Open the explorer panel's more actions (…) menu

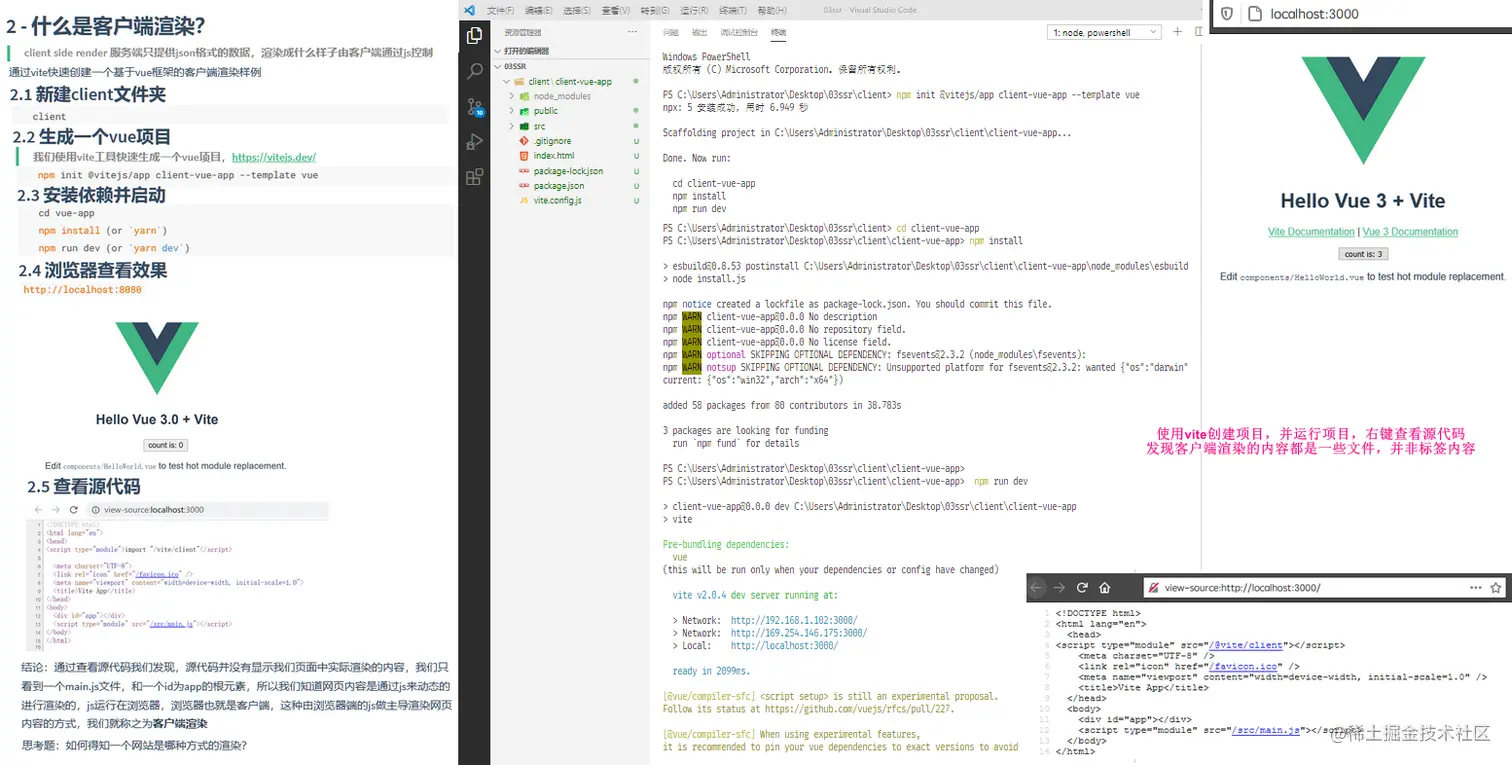630,32
